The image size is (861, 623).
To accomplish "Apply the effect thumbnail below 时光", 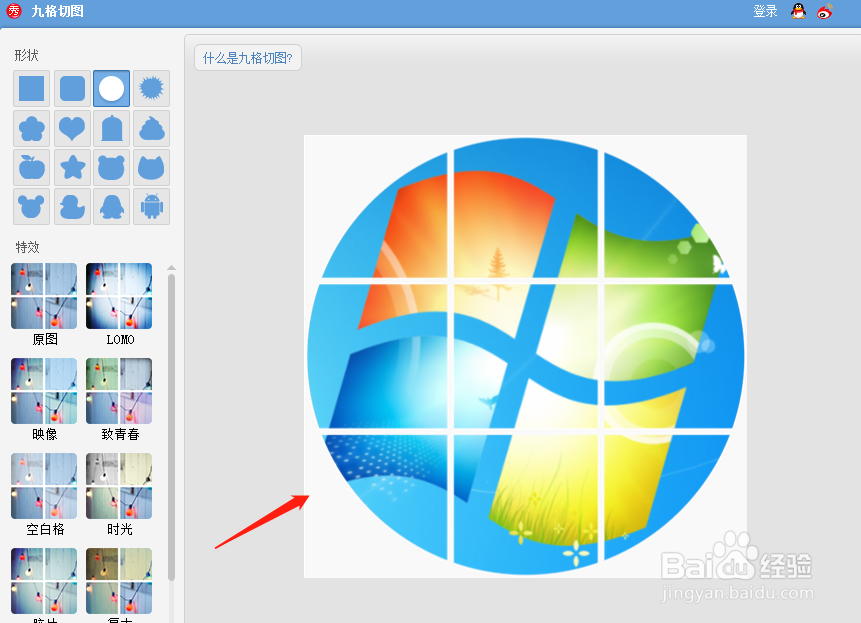I will [x=119, y=581].
